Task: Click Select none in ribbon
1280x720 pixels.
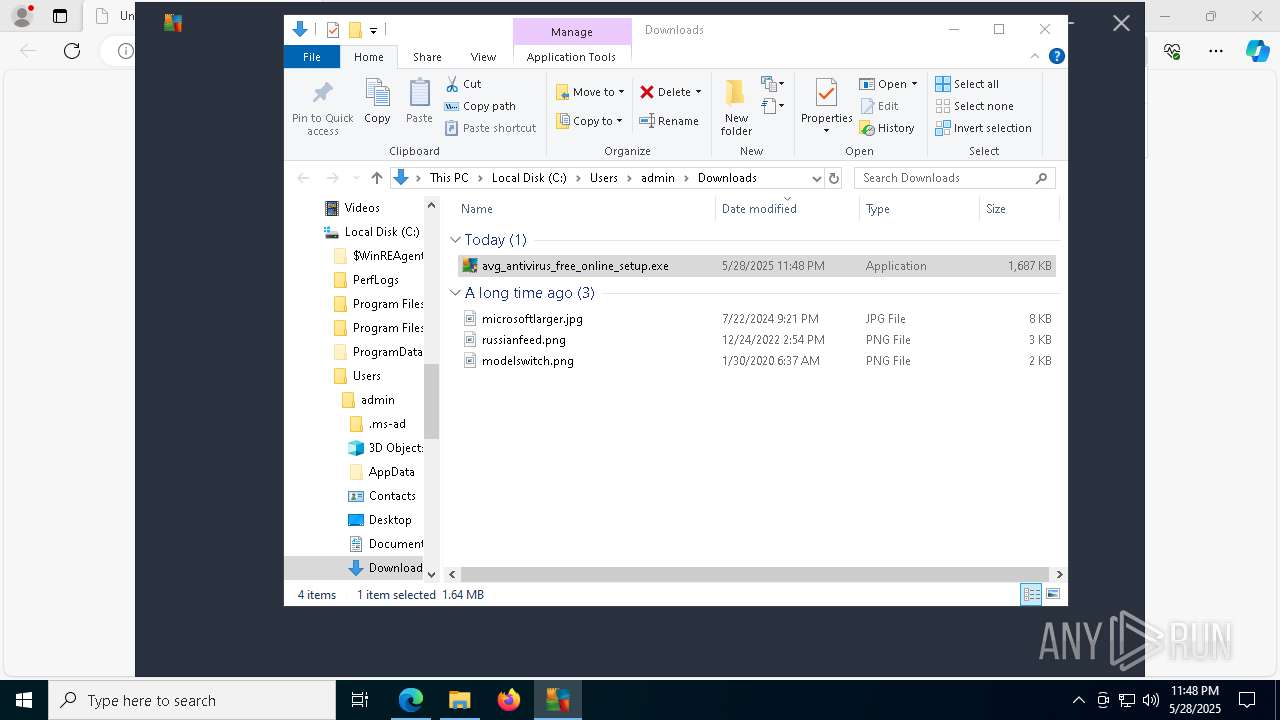Action: (x=975, y=106)
